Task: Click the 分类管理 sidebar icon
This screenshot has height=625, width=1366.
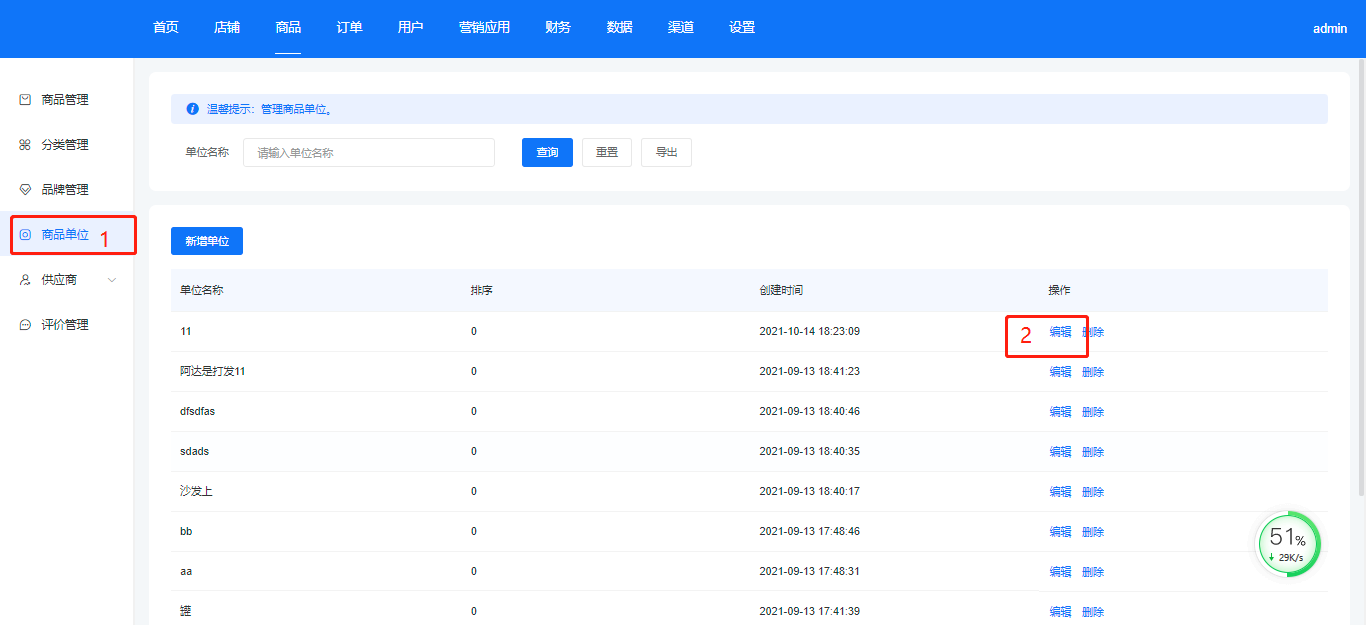Action: coord(26,145)
